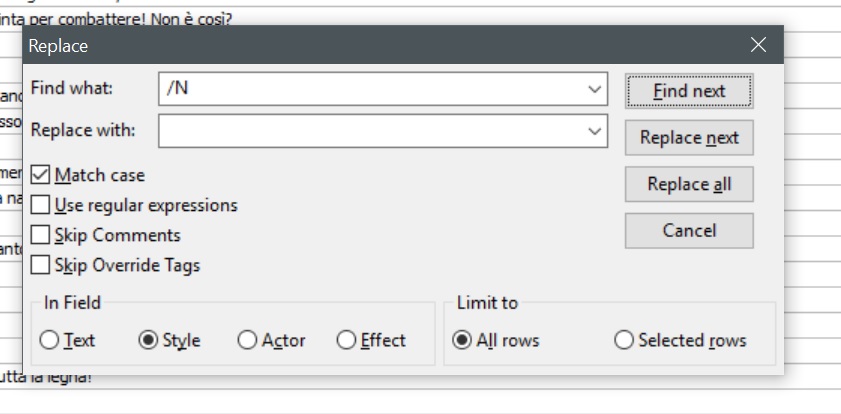Enable Skip Override Tags option

pyautogui.click(x=41, y=265)
